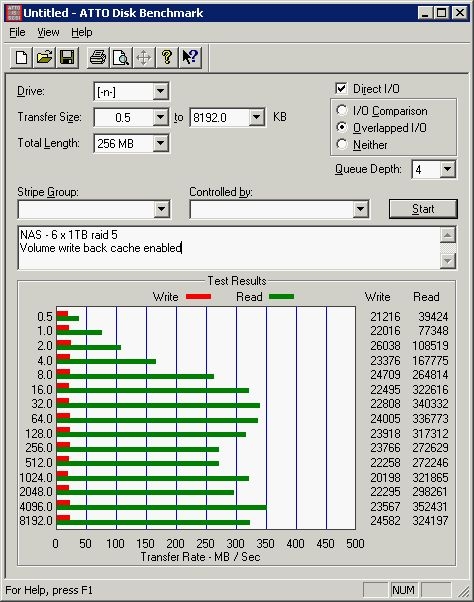Click the Test Results group heading

tap(237, 281)
